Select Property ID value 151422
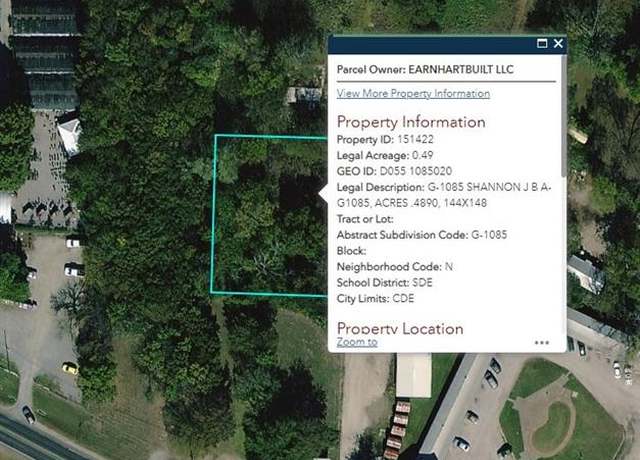 (x=415, y=140)
